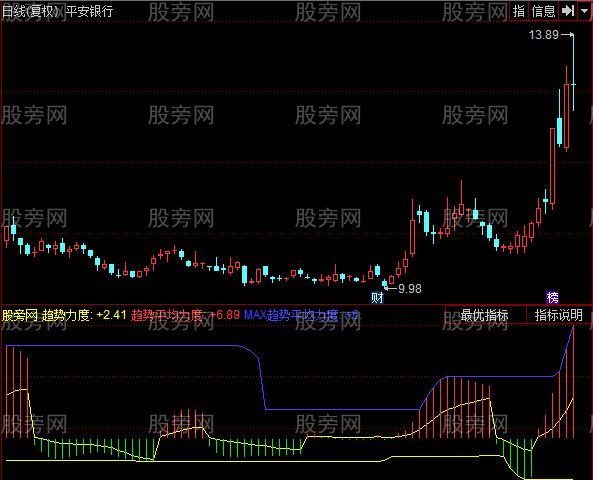This screenshot has height=480, width=593.
Task: Click the 财 marker icon
Action: 377,298
